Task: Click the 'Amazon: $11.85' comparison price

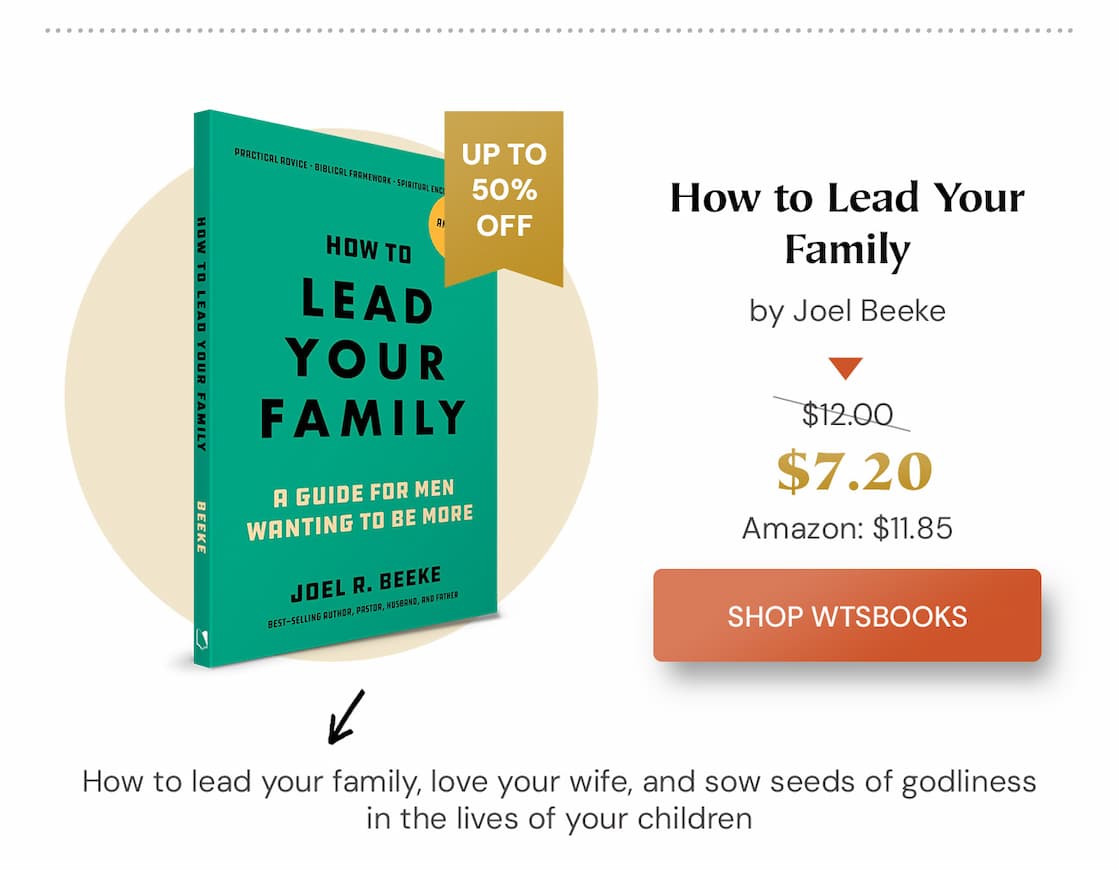Action: 847,527
